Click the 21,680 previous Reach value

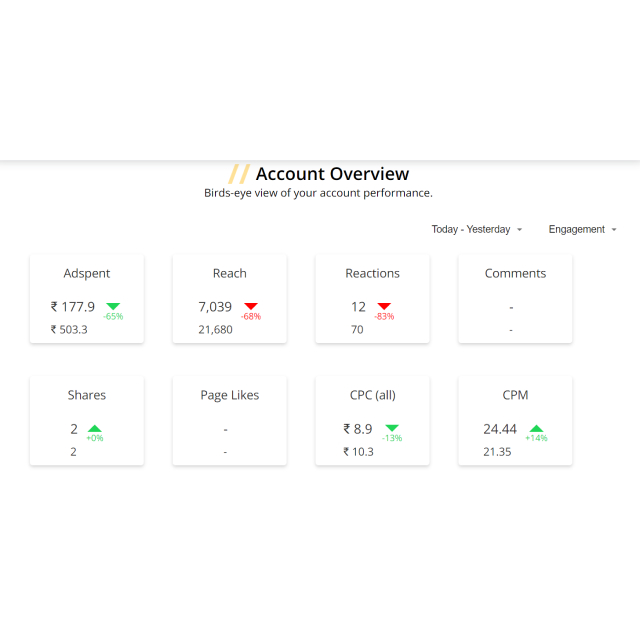[216, 330]
